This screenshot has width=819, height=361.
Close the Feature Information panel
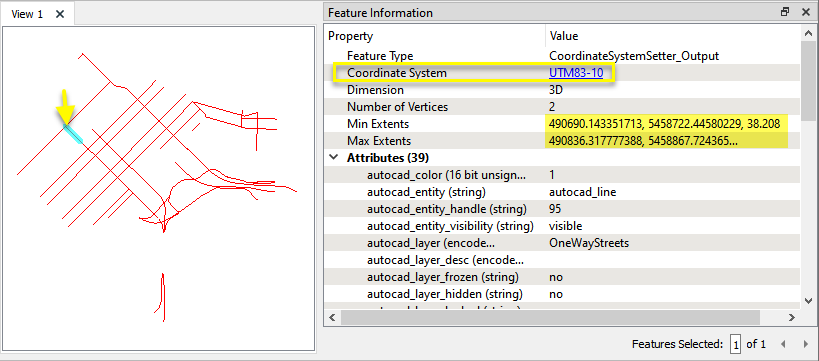point(805,12)
